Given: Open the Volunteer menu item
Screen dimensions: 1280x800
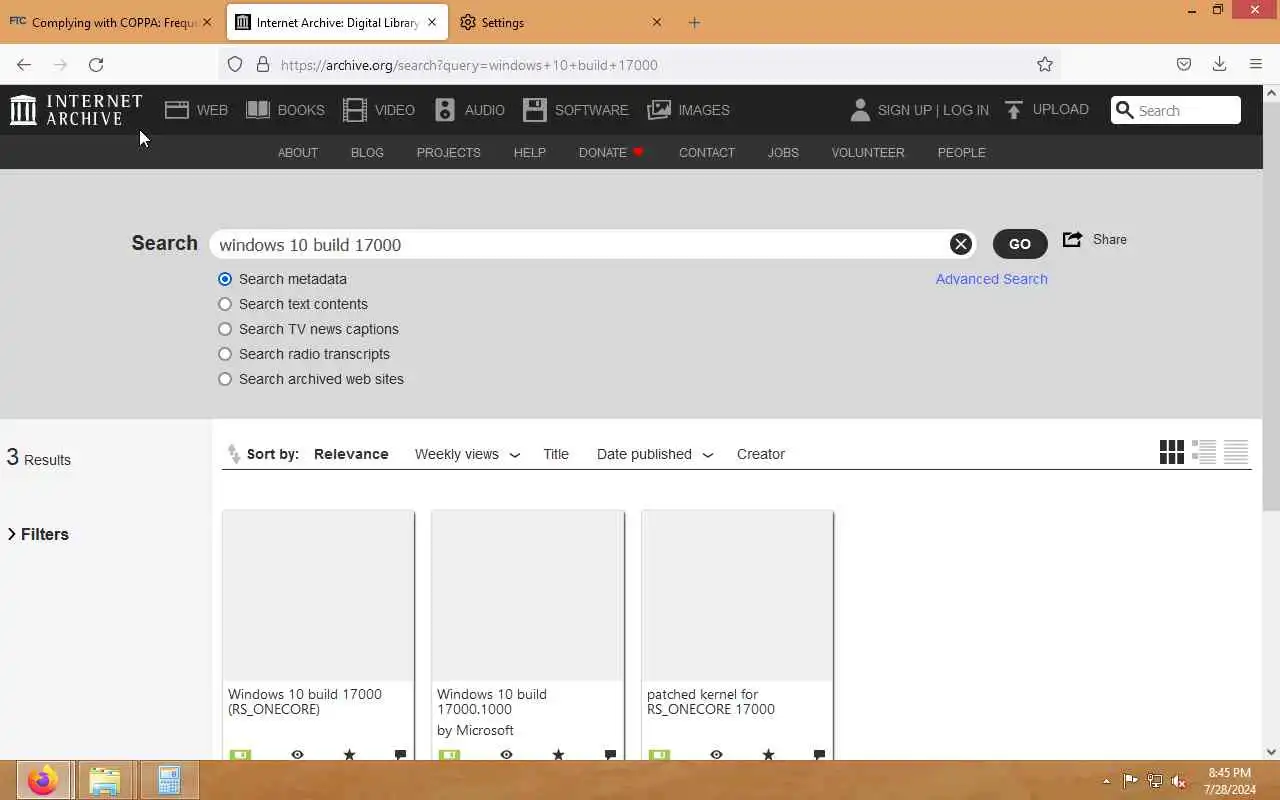Looking at the screenshot, I should [x=868, y=153].
